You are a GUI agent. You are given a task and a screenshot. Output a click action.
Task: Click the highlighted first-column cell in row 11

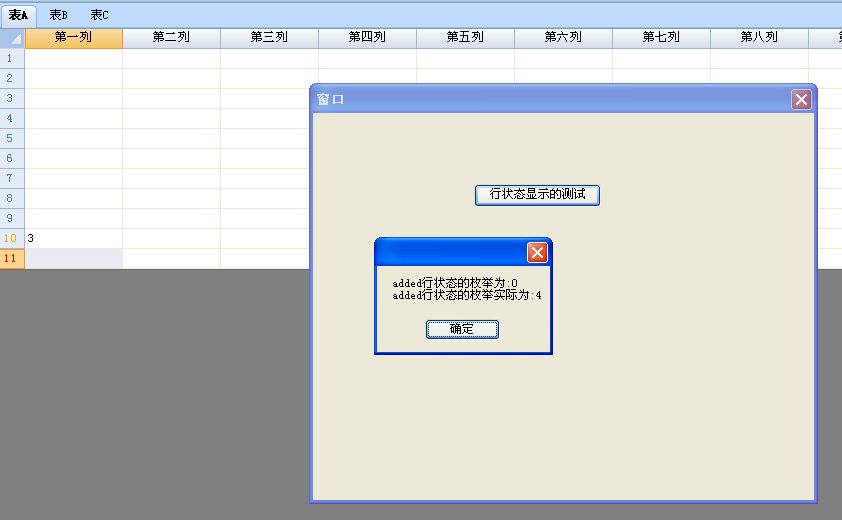(x=74, y=258)
